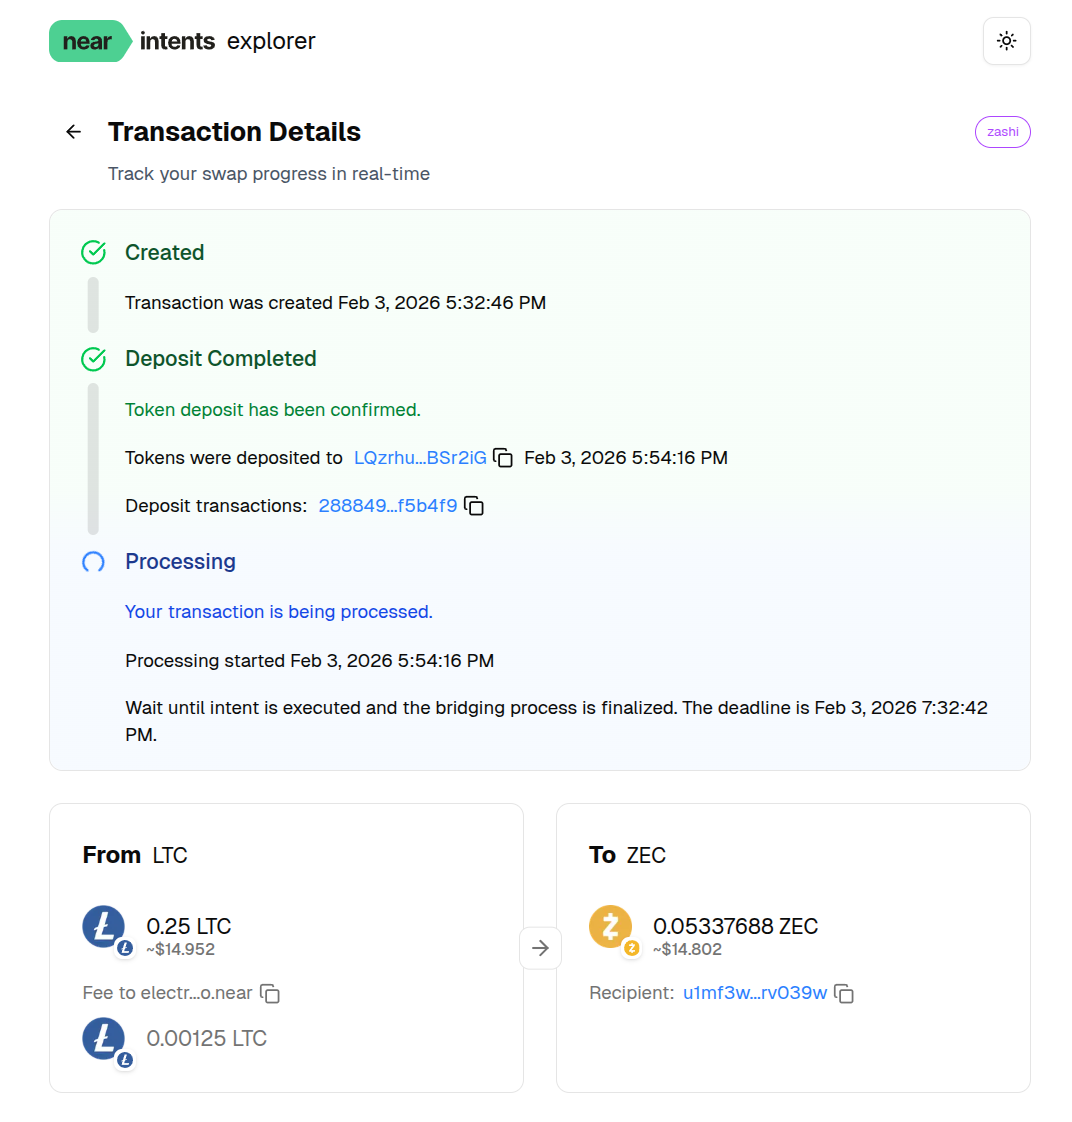Click the Created step green checkmark icon
This screenshot has width=1072, height=1122.
[93, 252]
